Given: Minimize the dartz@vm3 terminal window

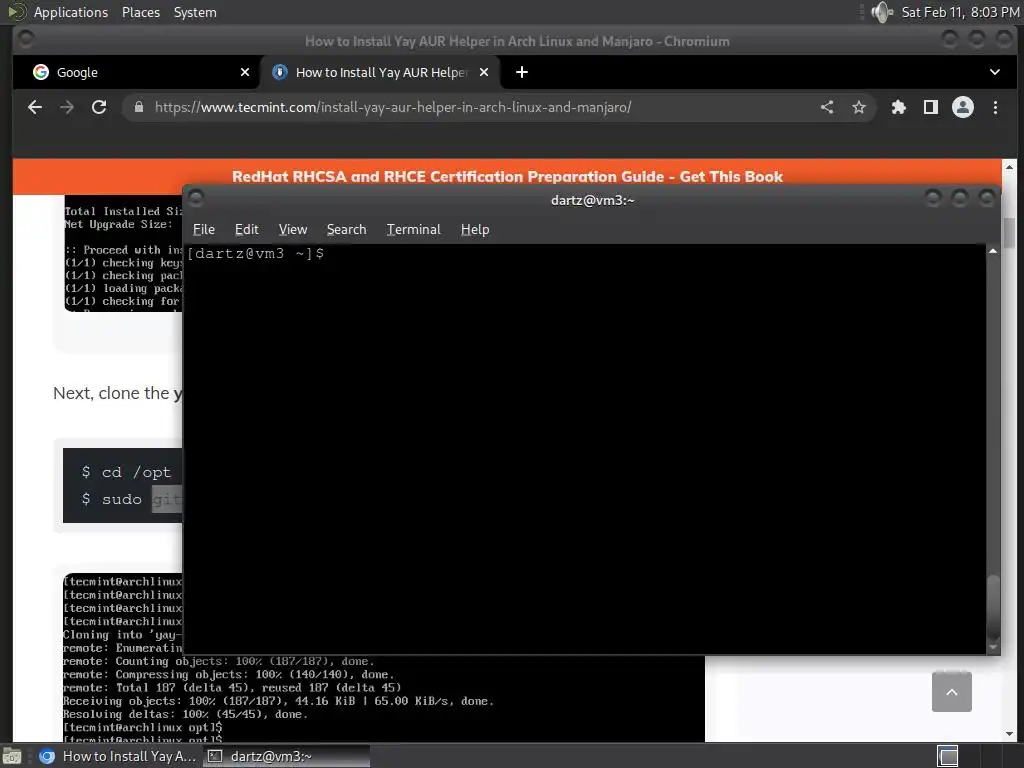Looking at the screenshot, I should pos(933,197).
